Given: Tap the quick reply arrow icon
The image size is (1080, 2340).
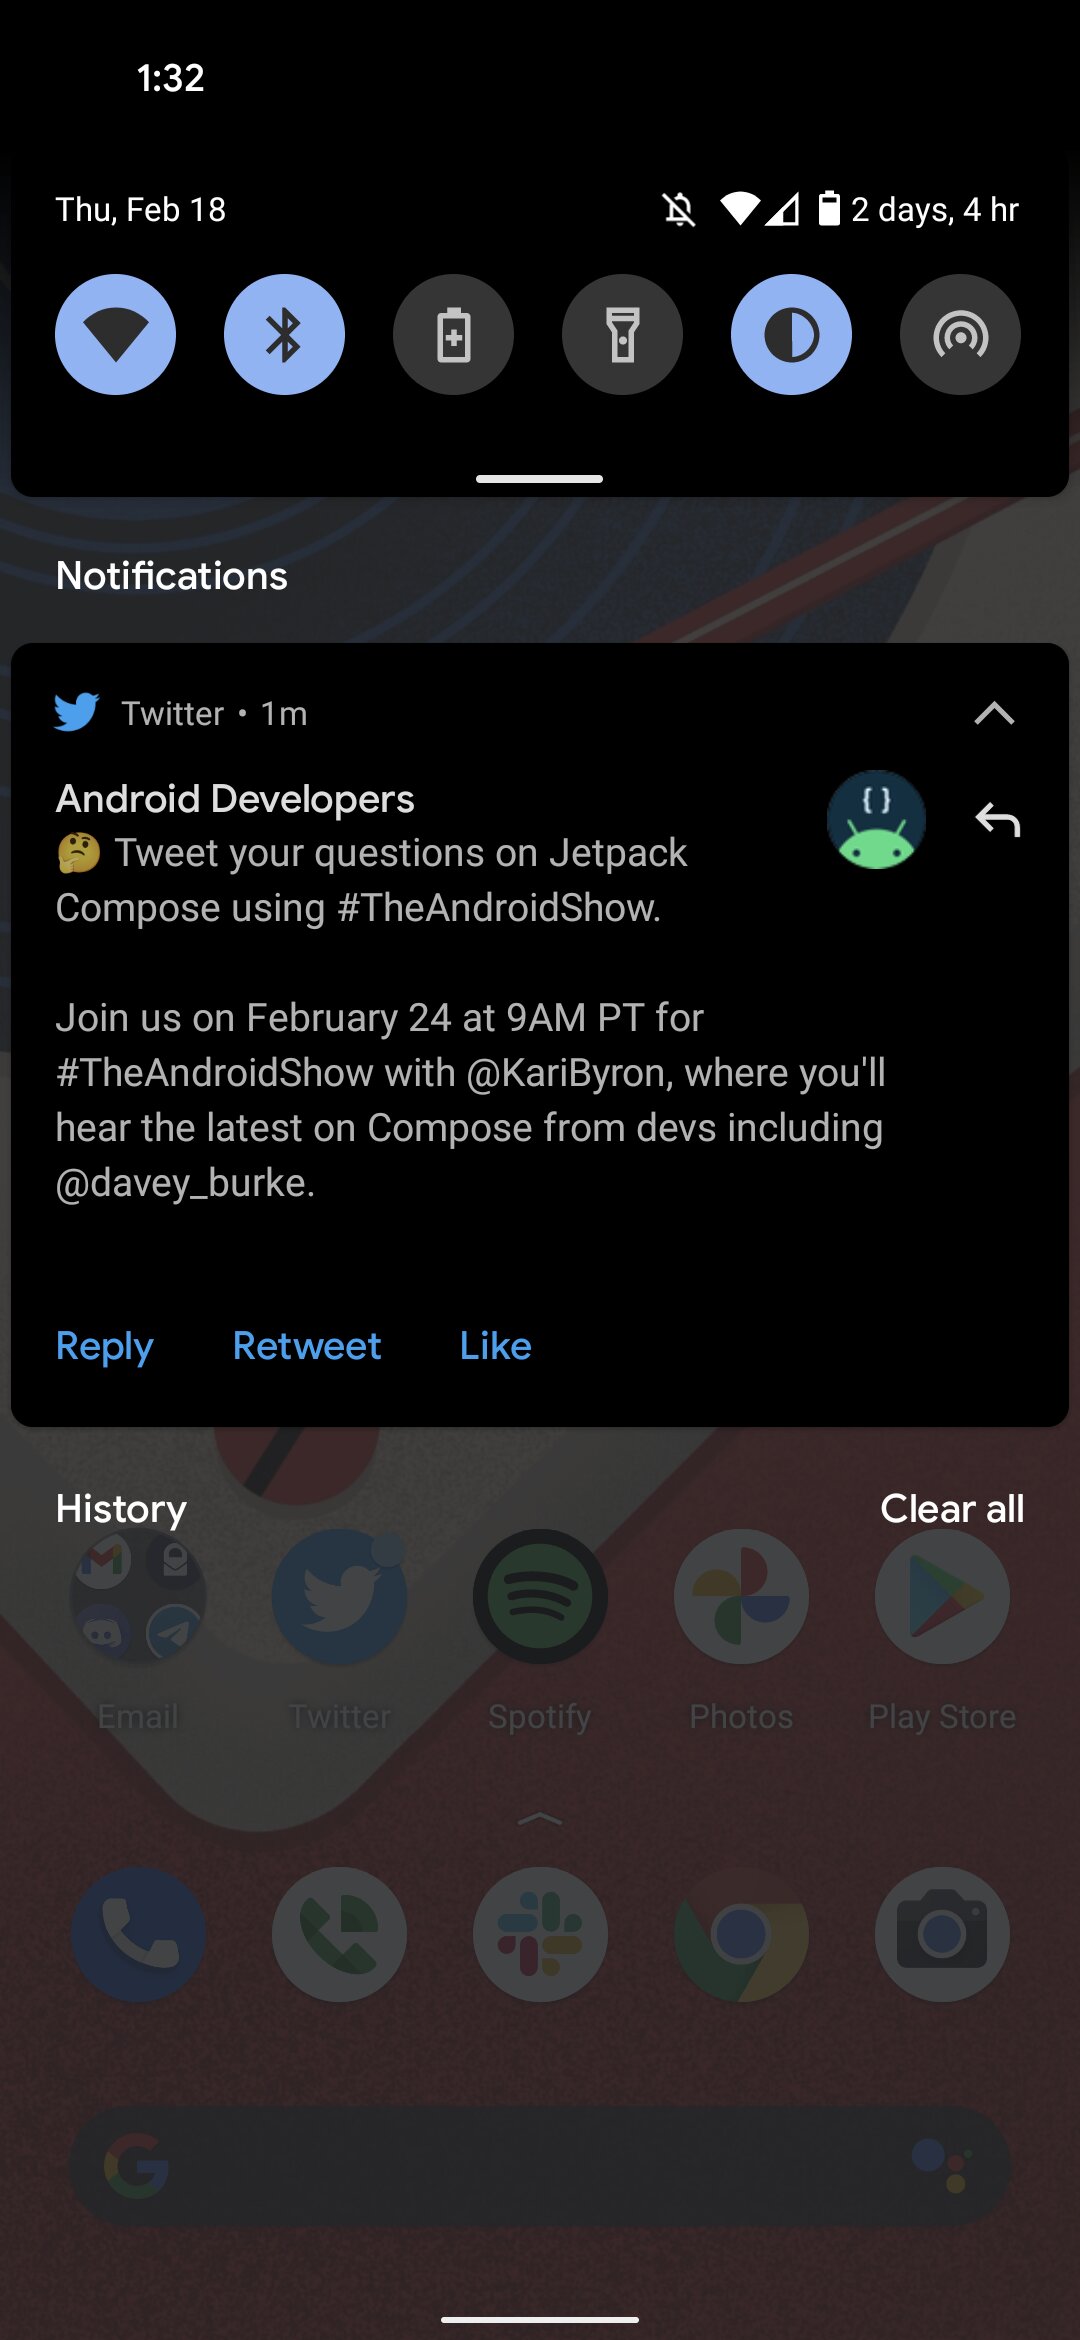Looking at the screenshot, I should tap(997, 820).
